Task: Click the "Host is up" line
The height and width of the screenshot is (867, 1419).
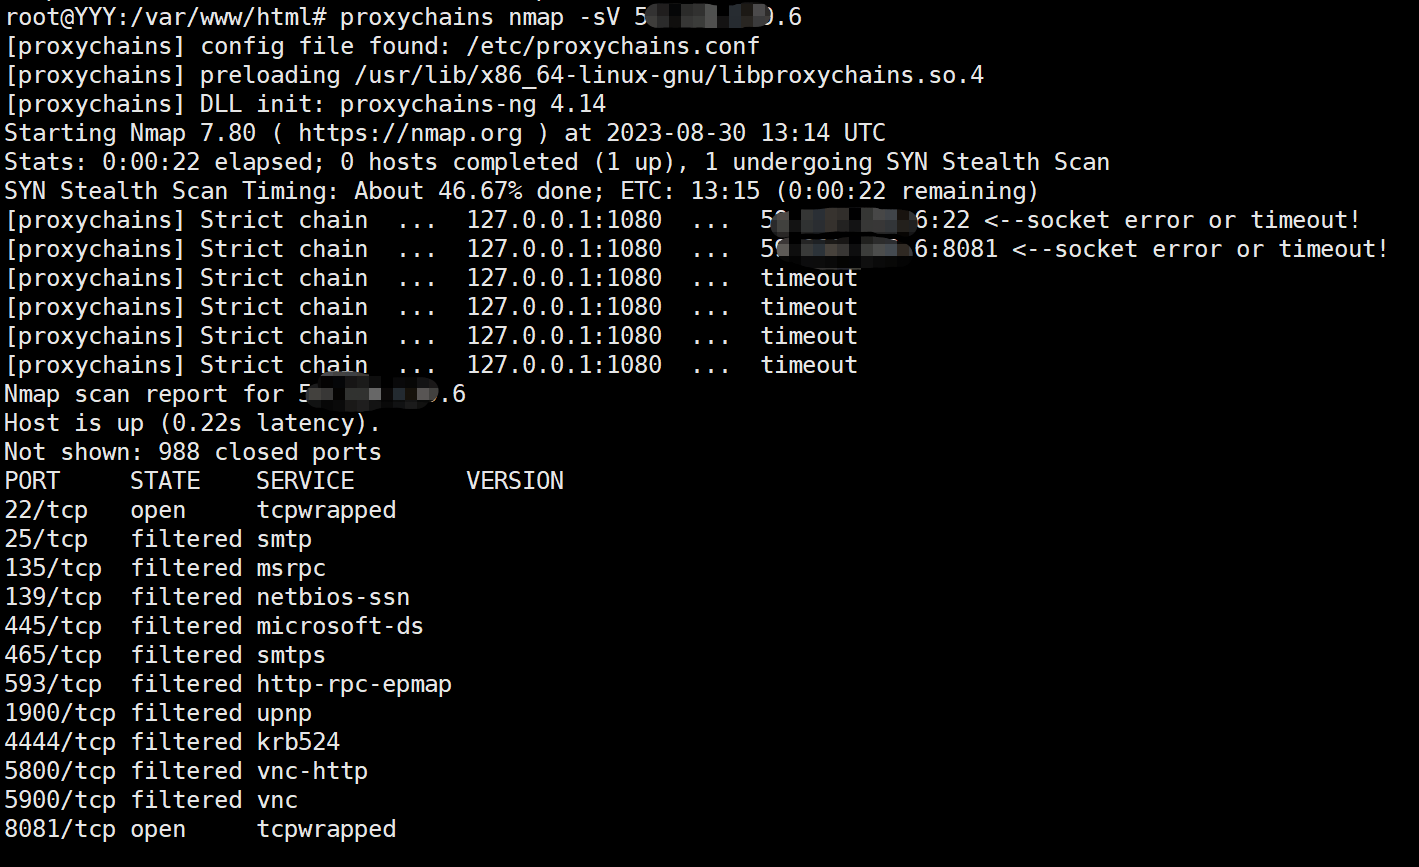Action: [192, 423]
